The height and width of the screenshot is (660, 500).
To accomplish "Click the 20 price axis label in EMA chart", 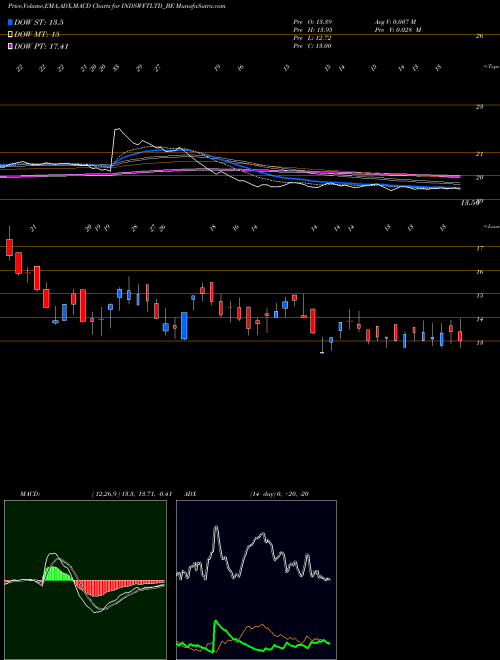I will point(479,178).
